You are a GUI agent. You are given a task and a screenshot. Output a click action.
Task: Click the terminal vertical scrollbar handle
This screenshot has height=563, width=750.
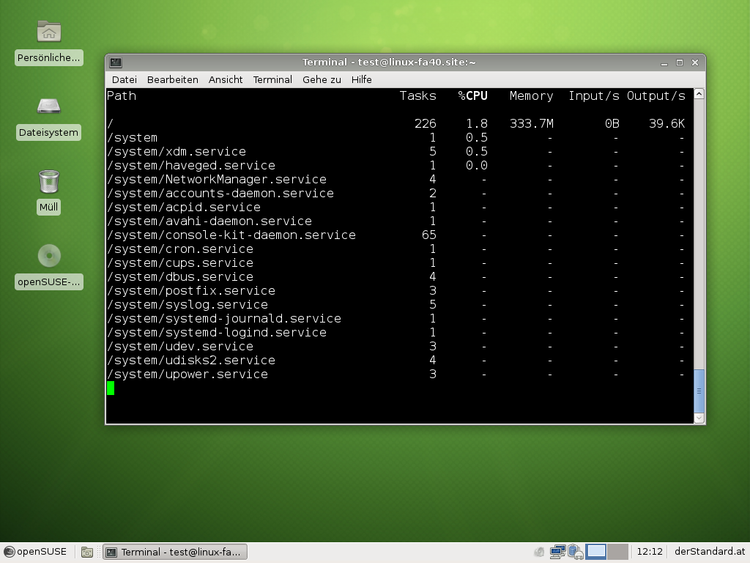tap(699, 391)
